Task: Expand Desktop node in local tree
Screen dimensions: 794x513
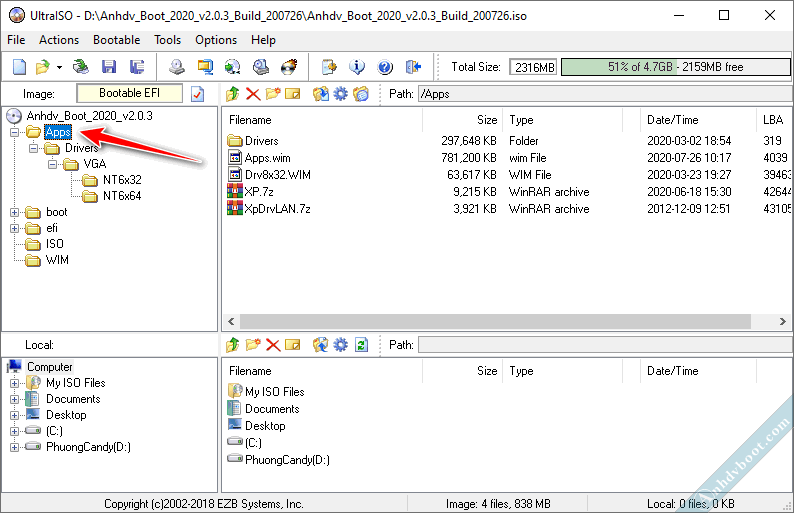Action: point(14,416)
